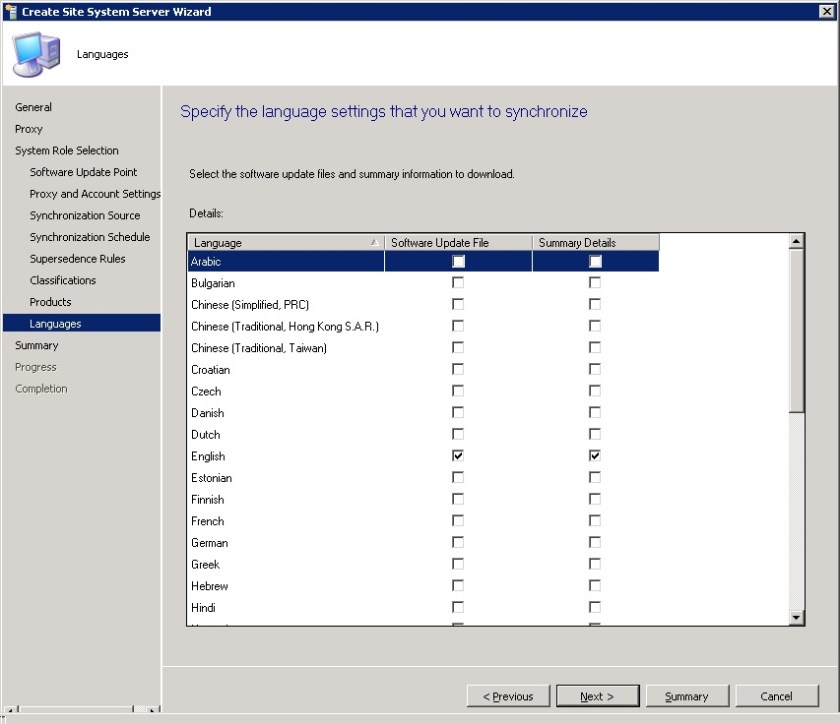Enable Summary Details for German
This screenshot has width=840, height=724.
(595, 543)
